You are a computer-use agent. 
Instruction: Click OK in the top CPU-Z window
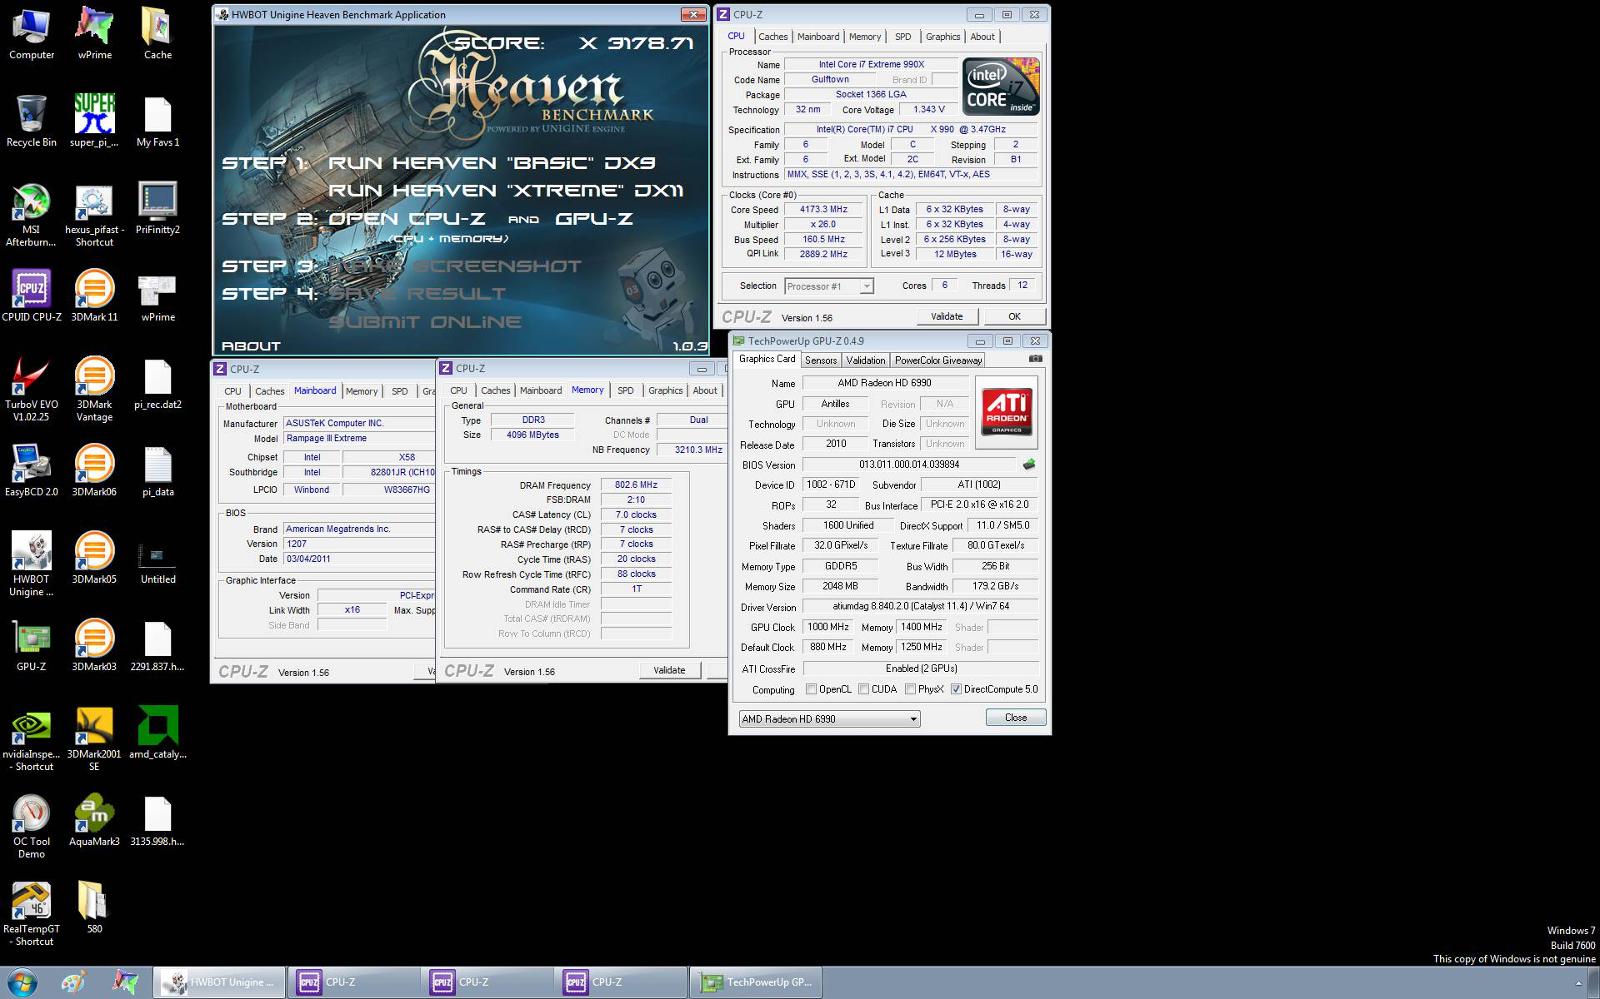coord(1014,316)
